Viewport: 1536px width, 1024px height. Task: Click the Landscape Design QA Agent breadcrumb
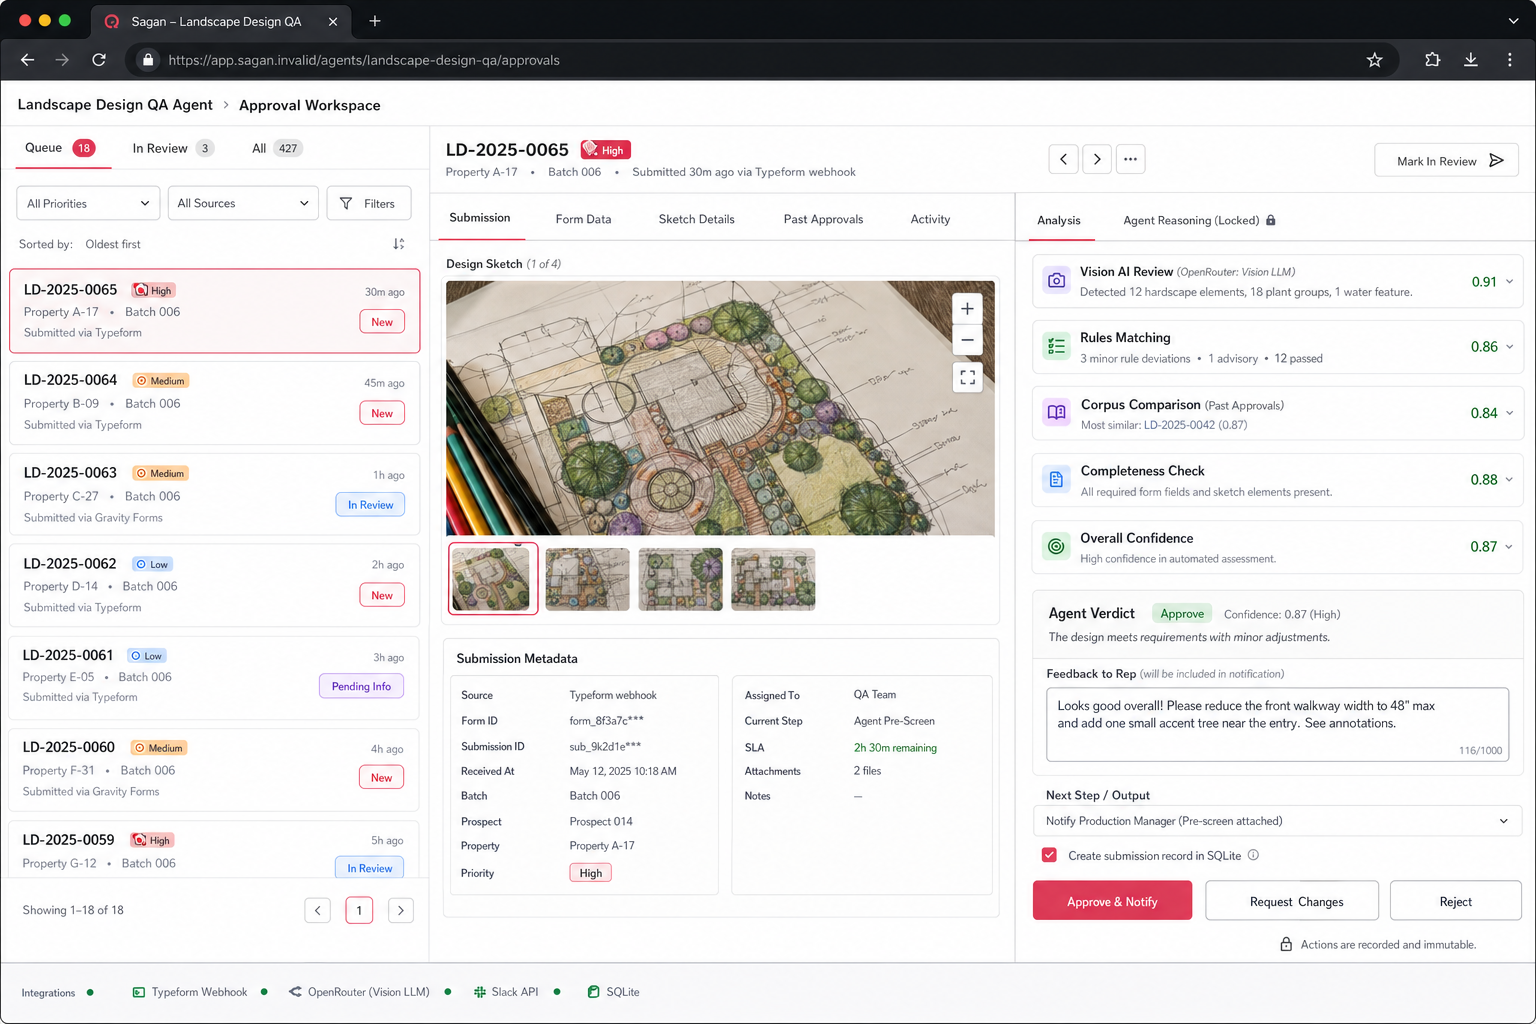[115, 105]
